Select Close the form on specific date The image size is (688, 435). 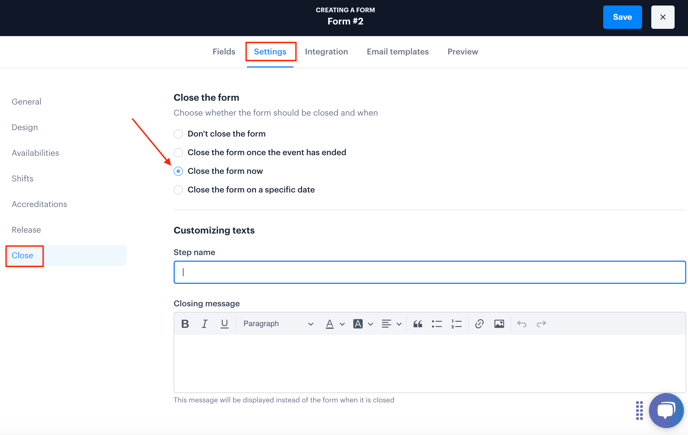tap(178, 190)
